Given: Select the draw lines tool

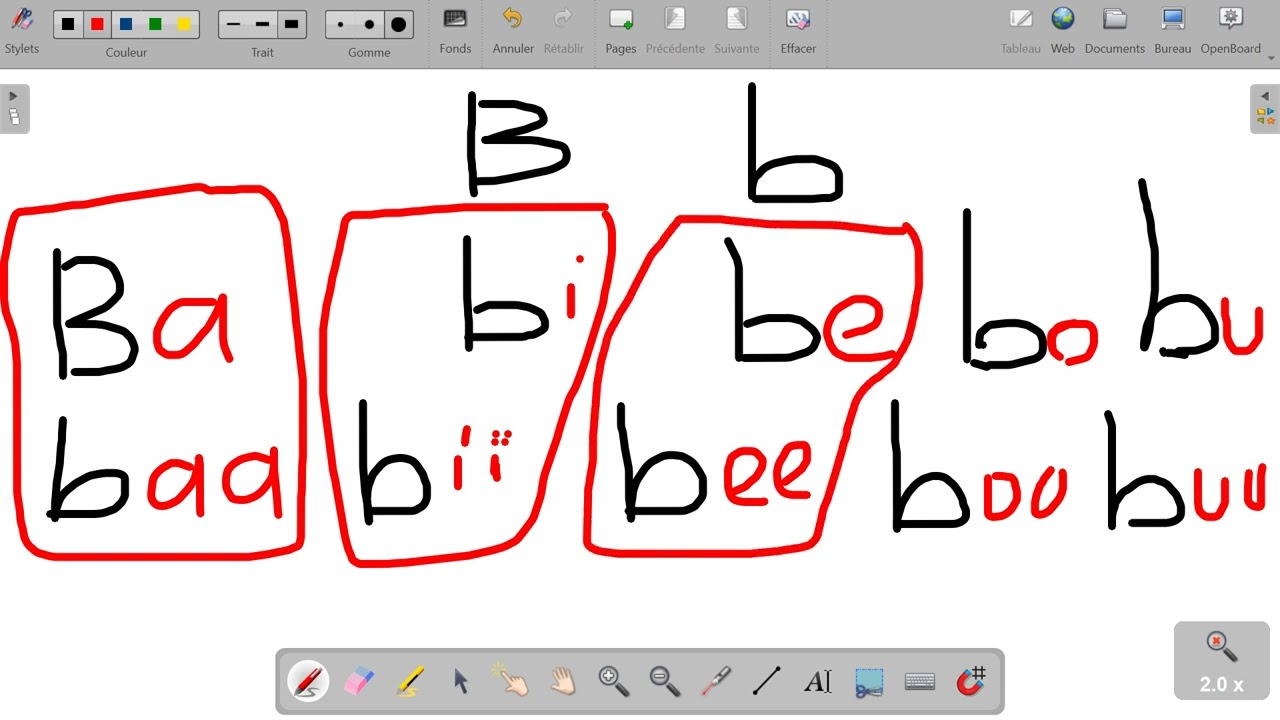Looking at the screenshot, I should click(766, 682).
